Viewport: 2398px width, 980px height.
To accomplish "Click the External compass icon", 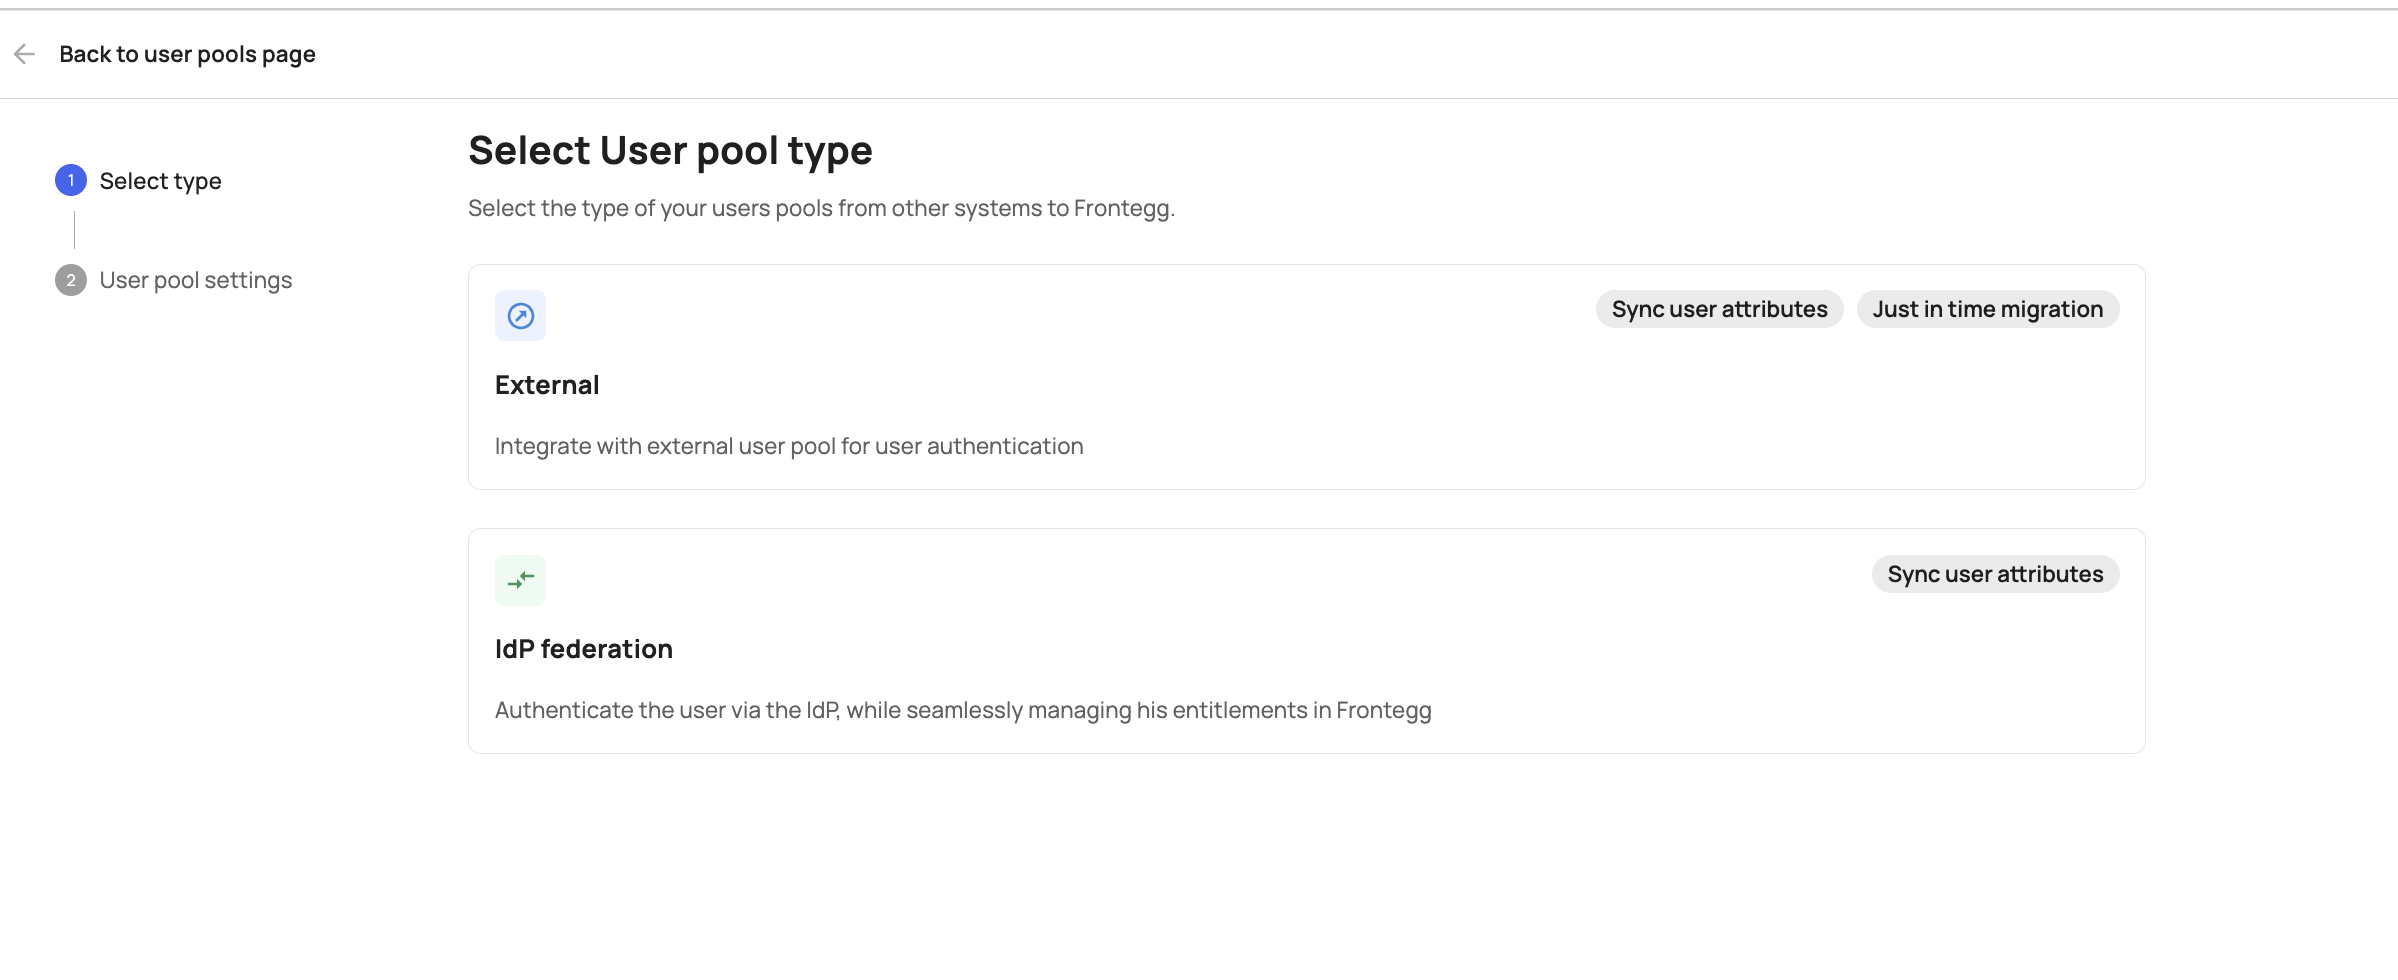I will (520, 316).
